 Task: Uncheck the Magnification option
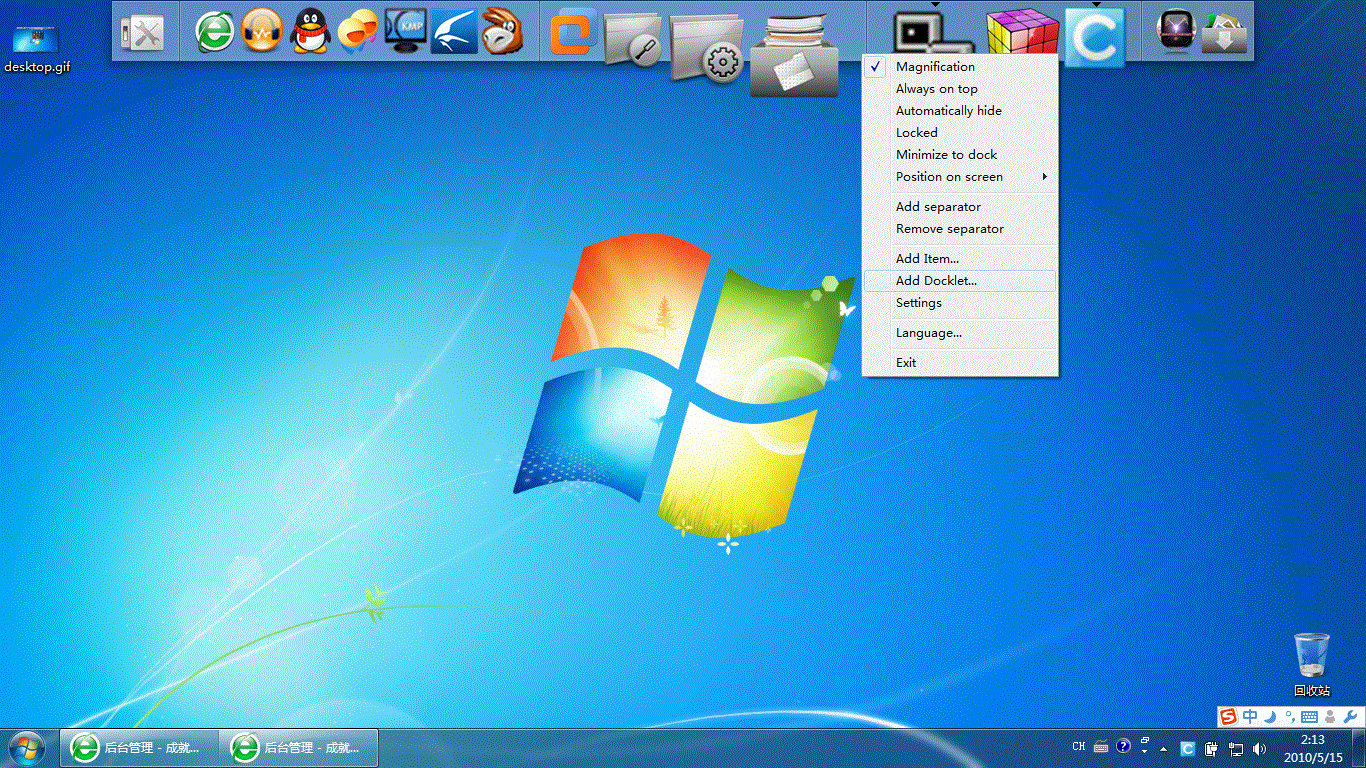[x=960, y=67]
